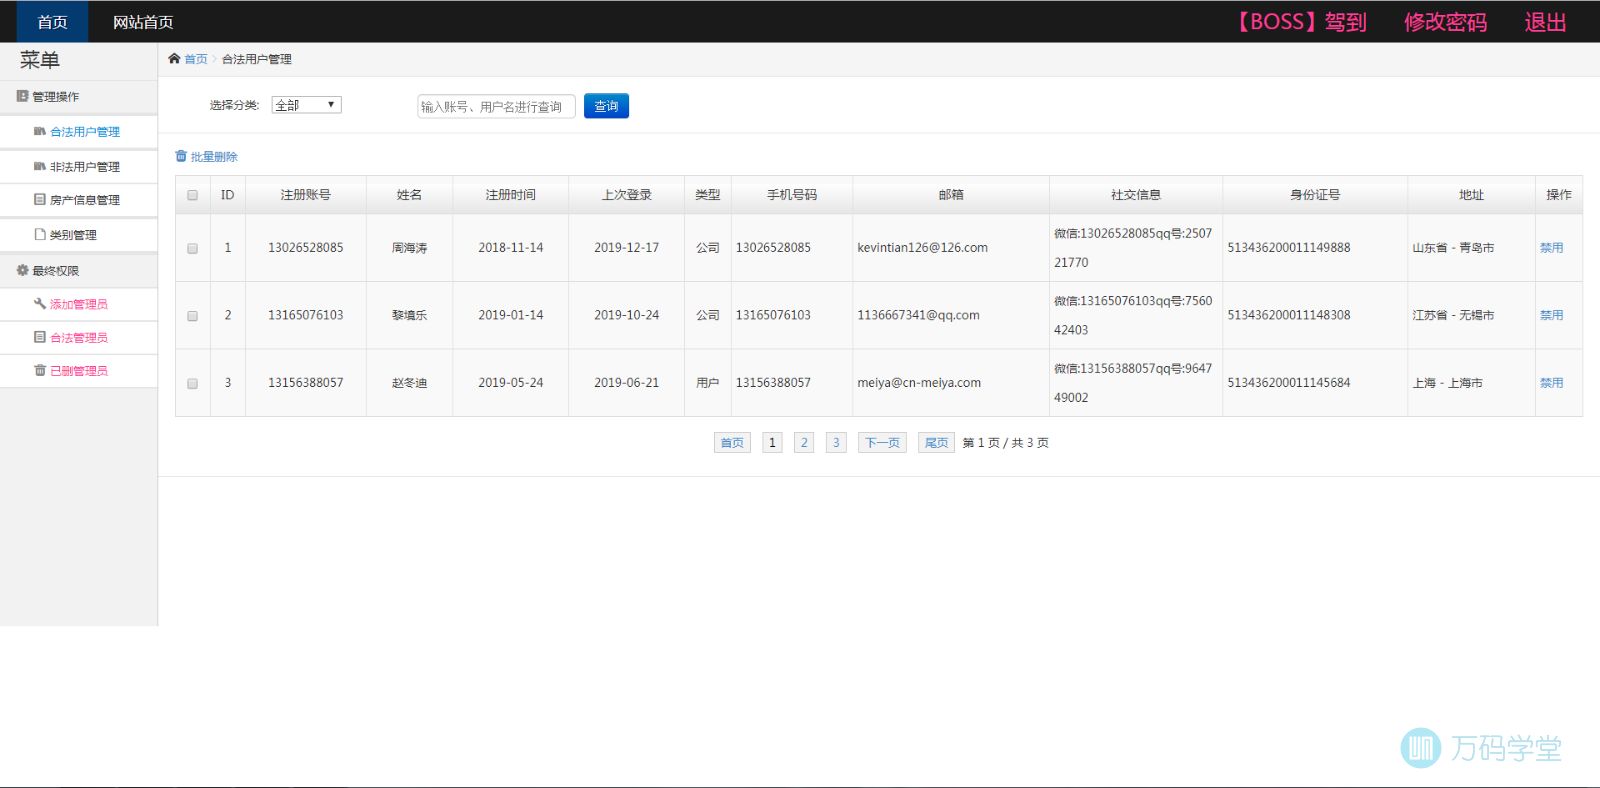The width and height of the screenshot is (1600, 788).
Task: Go to page 2 in pagination
Action: tap(804, 443)
